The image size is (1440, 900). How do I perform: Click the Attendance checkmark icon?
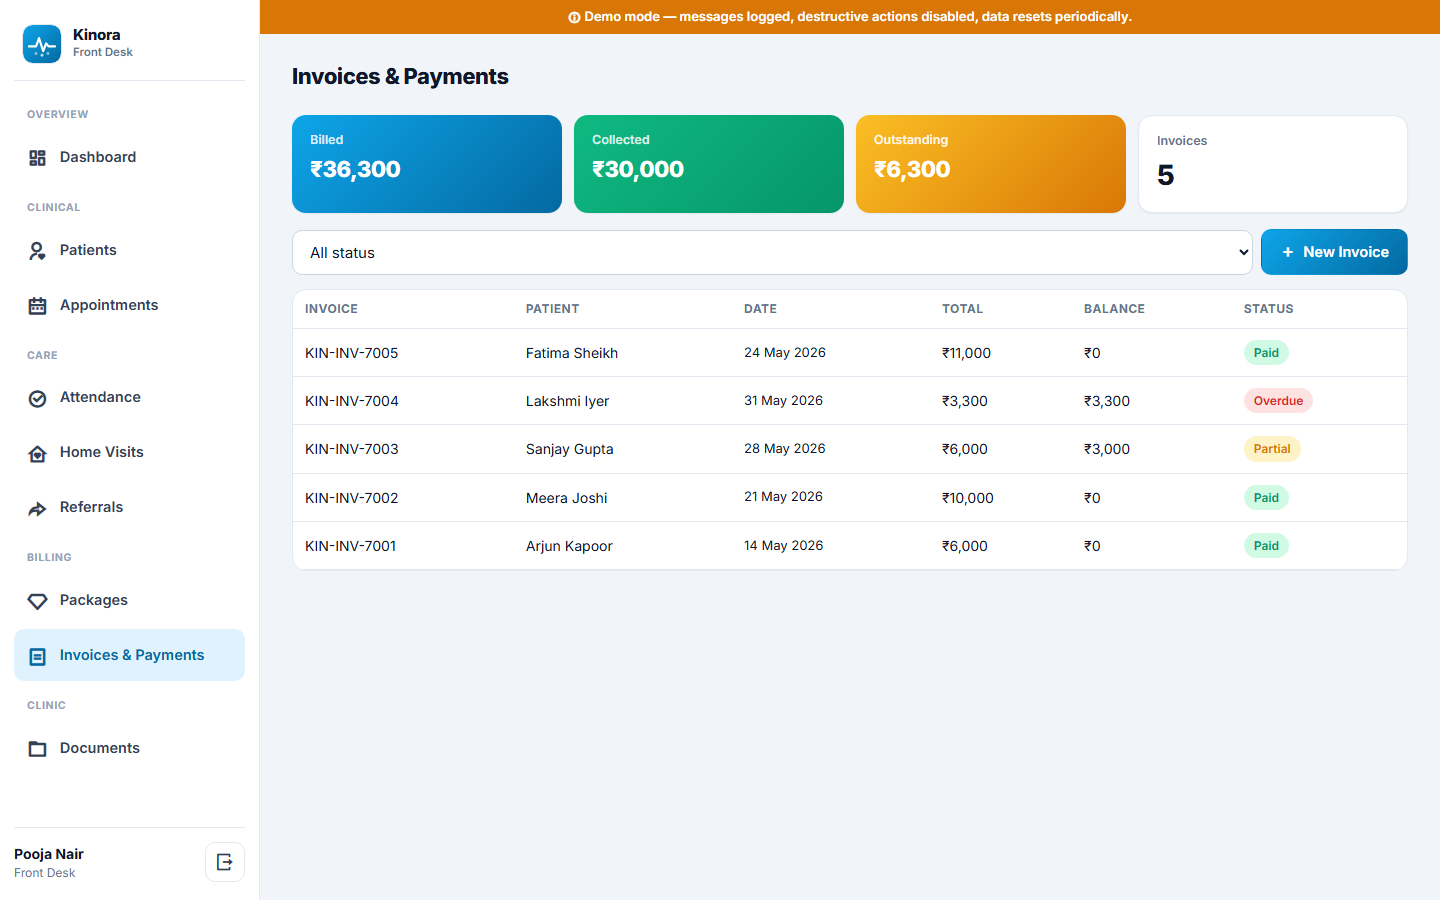click(x=38, y=398)
